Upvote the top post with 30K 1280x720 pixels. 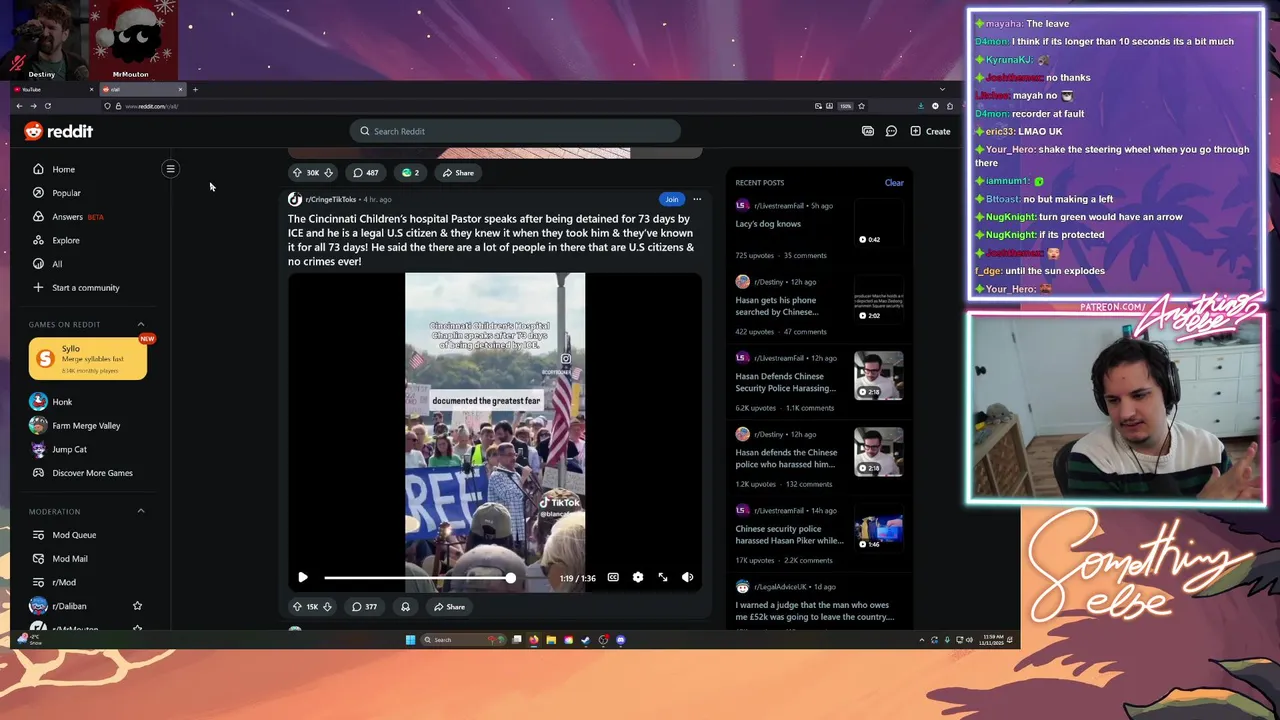click(297, 173)
